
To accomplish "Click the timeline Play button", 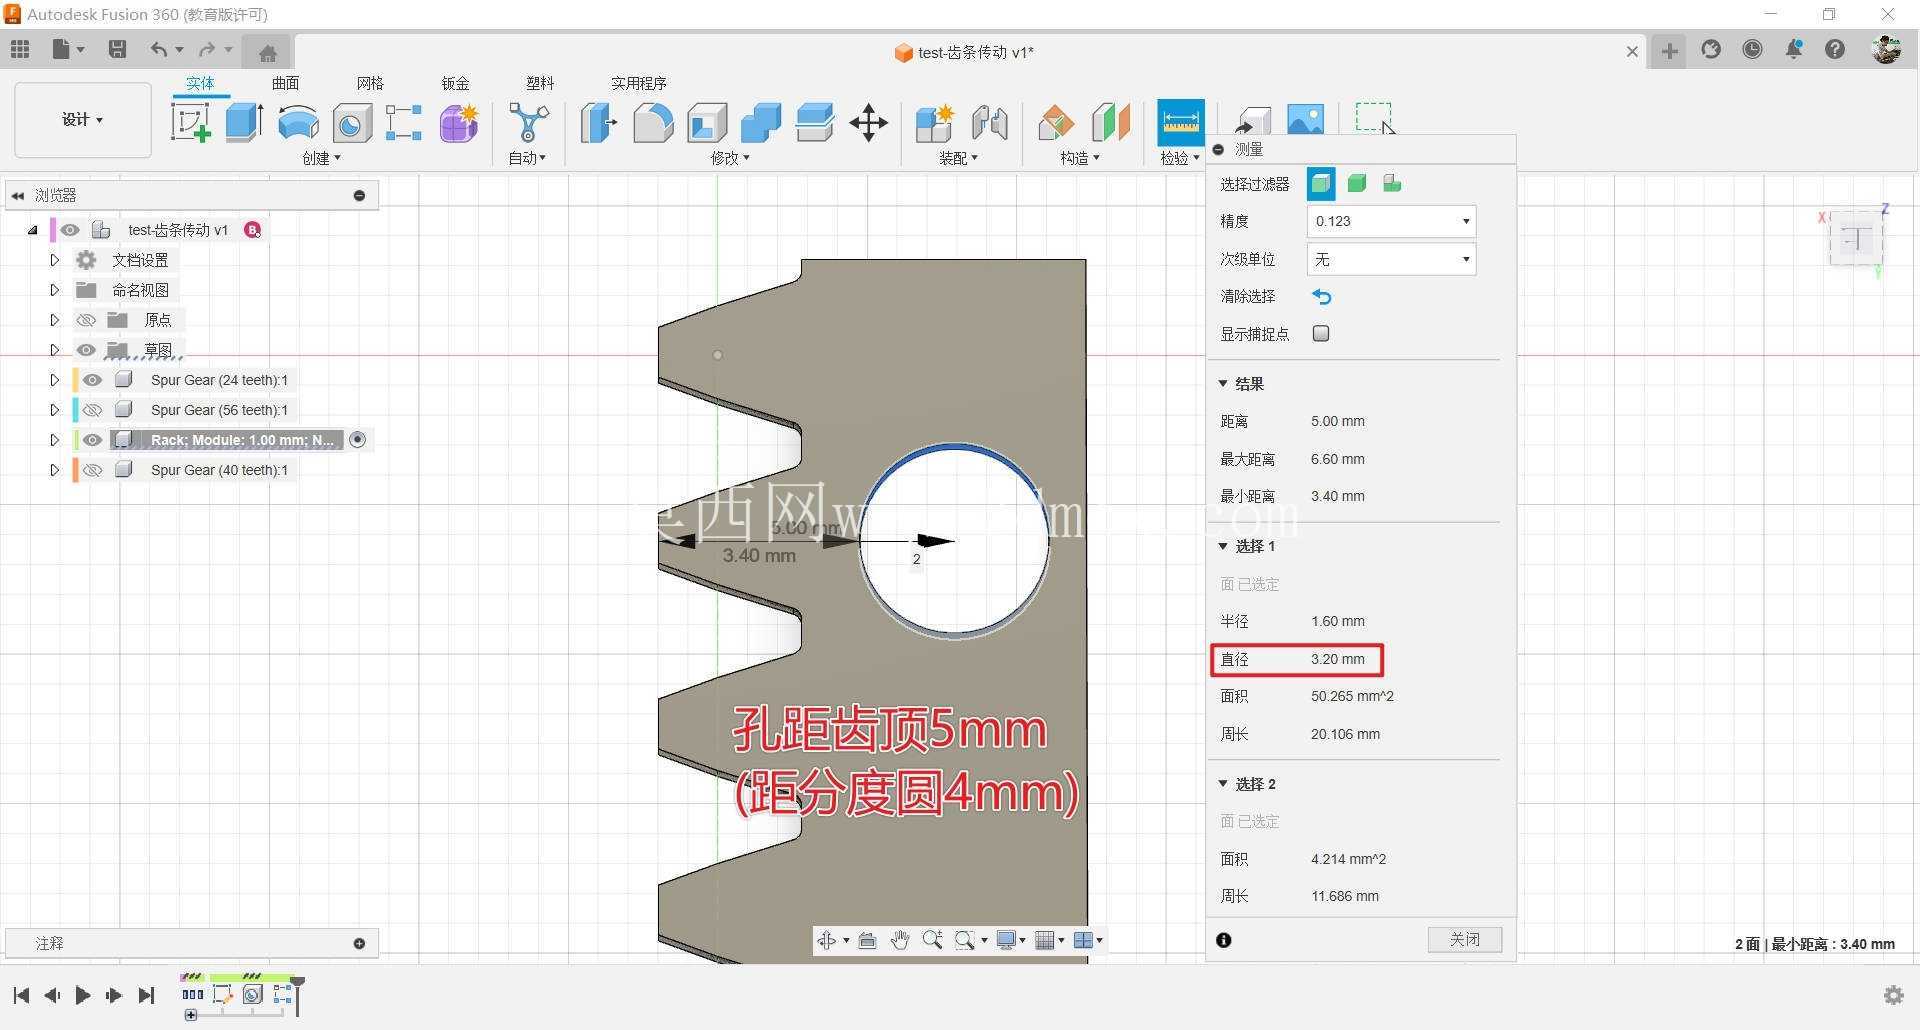I will click(83, 995).
